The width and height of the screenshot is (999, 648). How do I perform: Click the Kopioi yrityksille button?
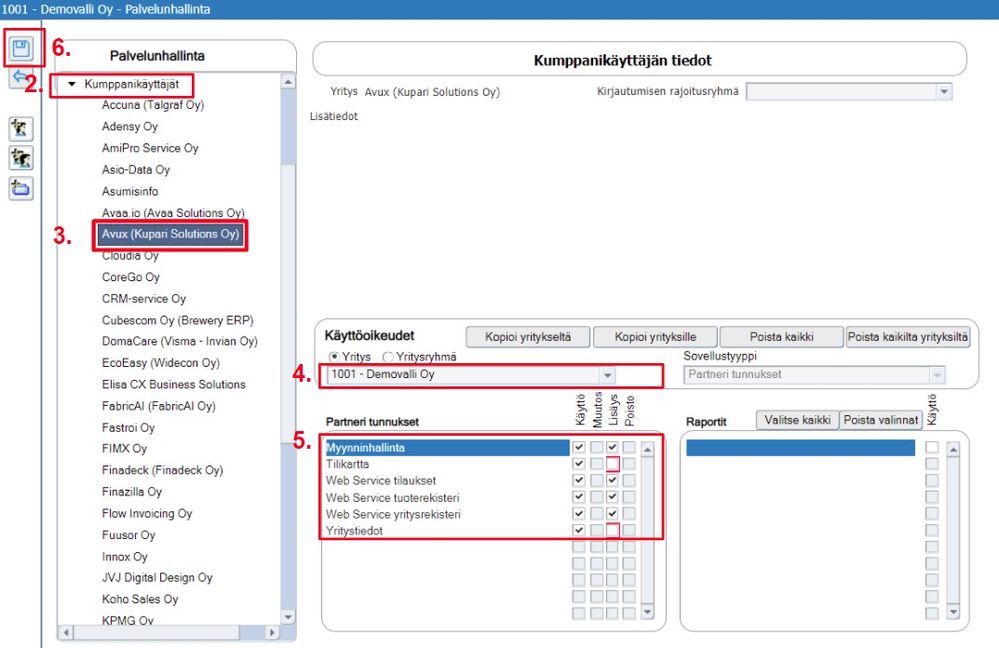655,336
